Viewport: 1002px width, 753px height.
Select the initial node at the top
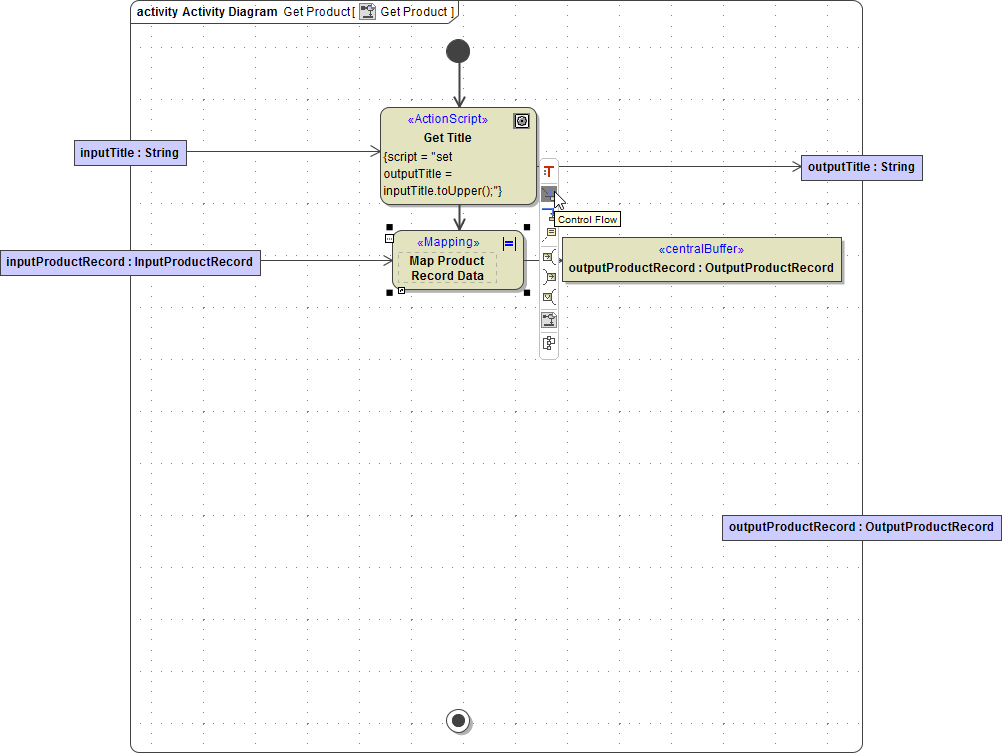[458, 50]
